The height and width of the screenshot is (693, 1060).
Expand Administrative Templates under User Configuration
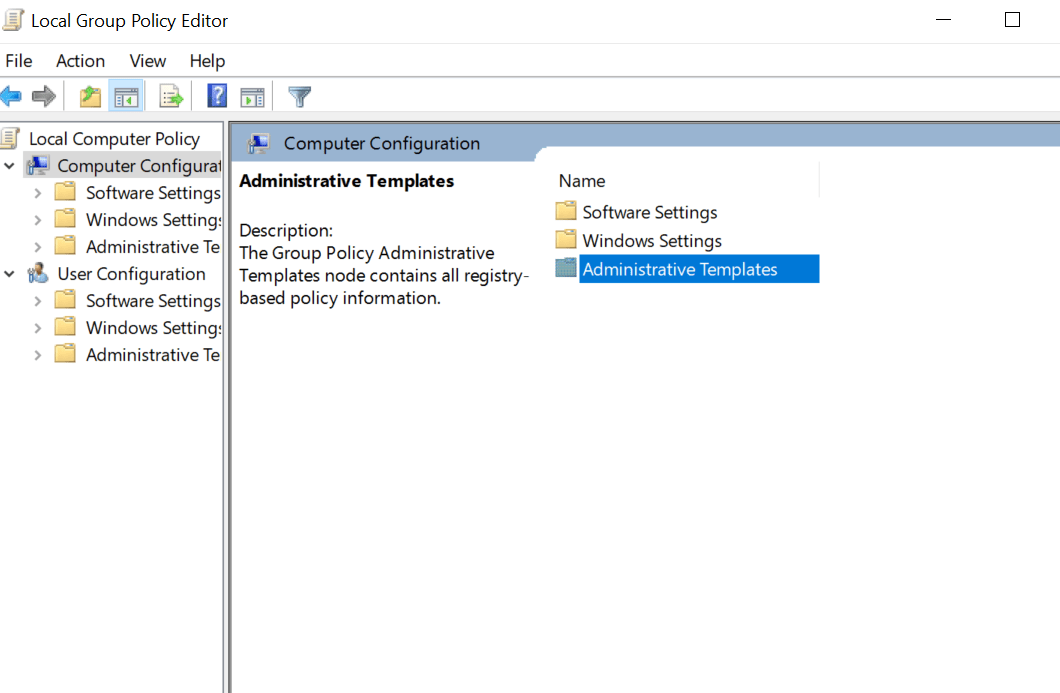[x=38, y=354]
